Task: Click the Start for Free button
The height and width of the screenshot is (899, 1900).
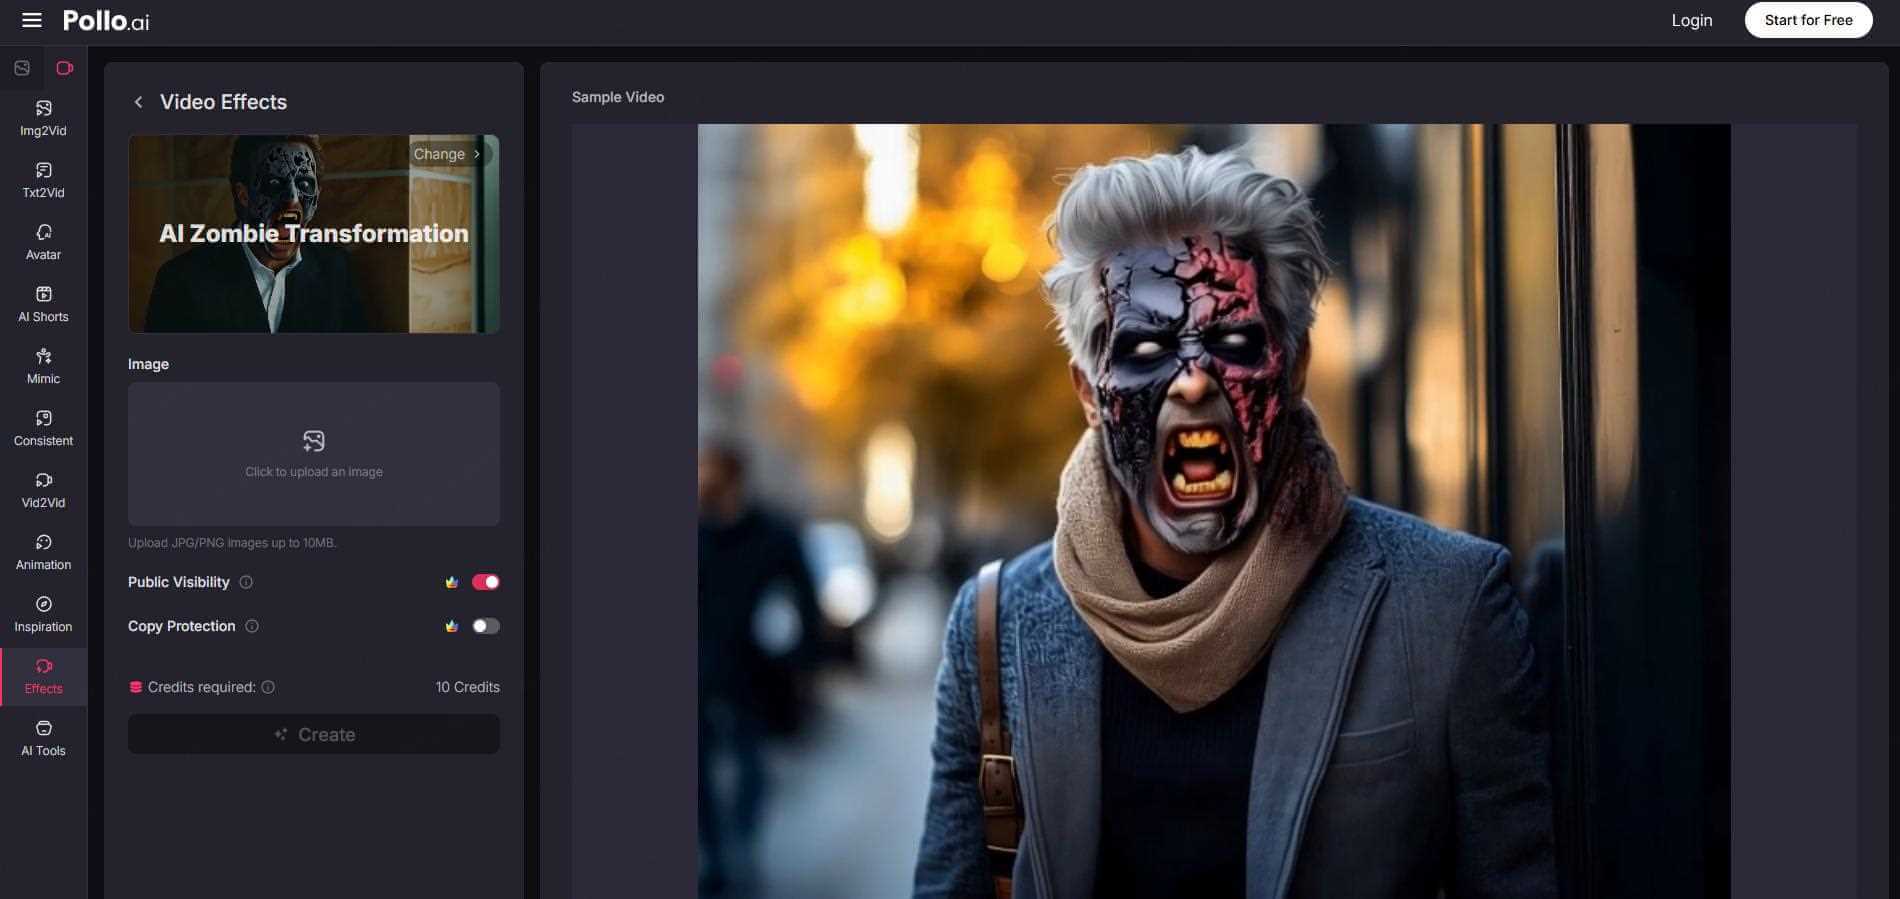Action: 1808,20
